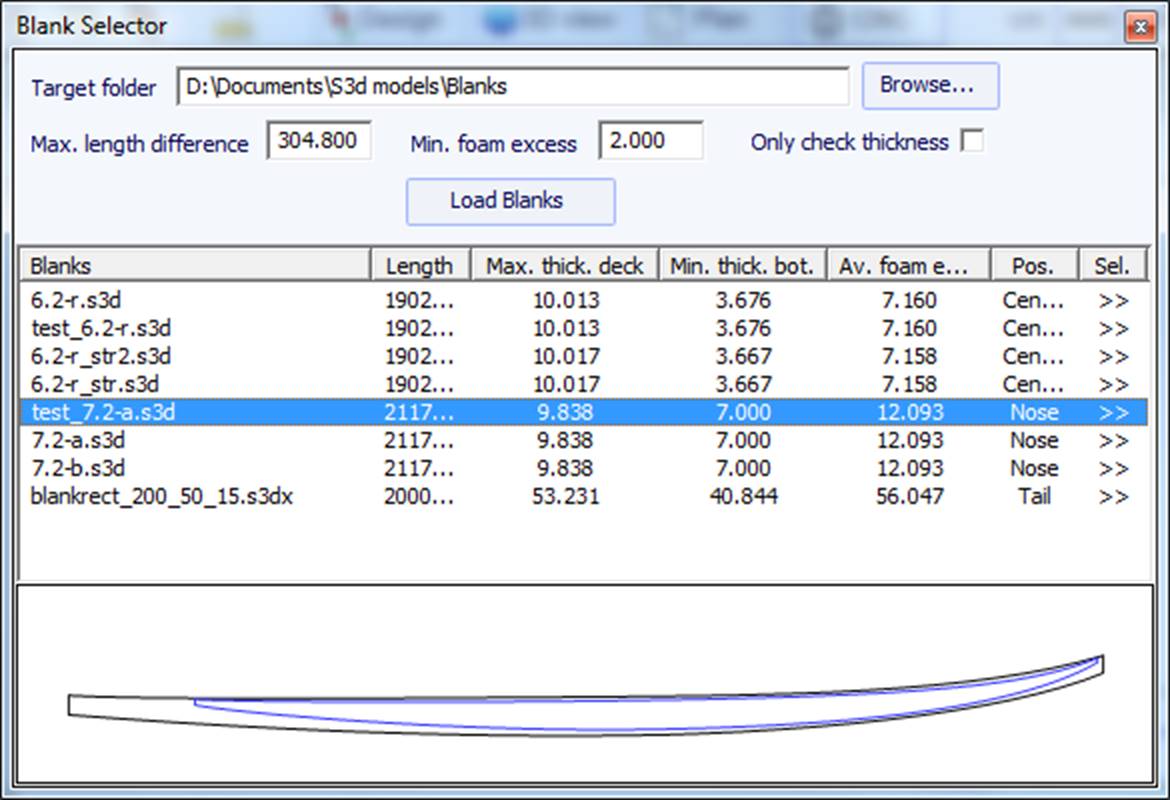Screen dimensions: 1170x800
Task: Click Max. thick. deck column header
Action: pos(565,266)
